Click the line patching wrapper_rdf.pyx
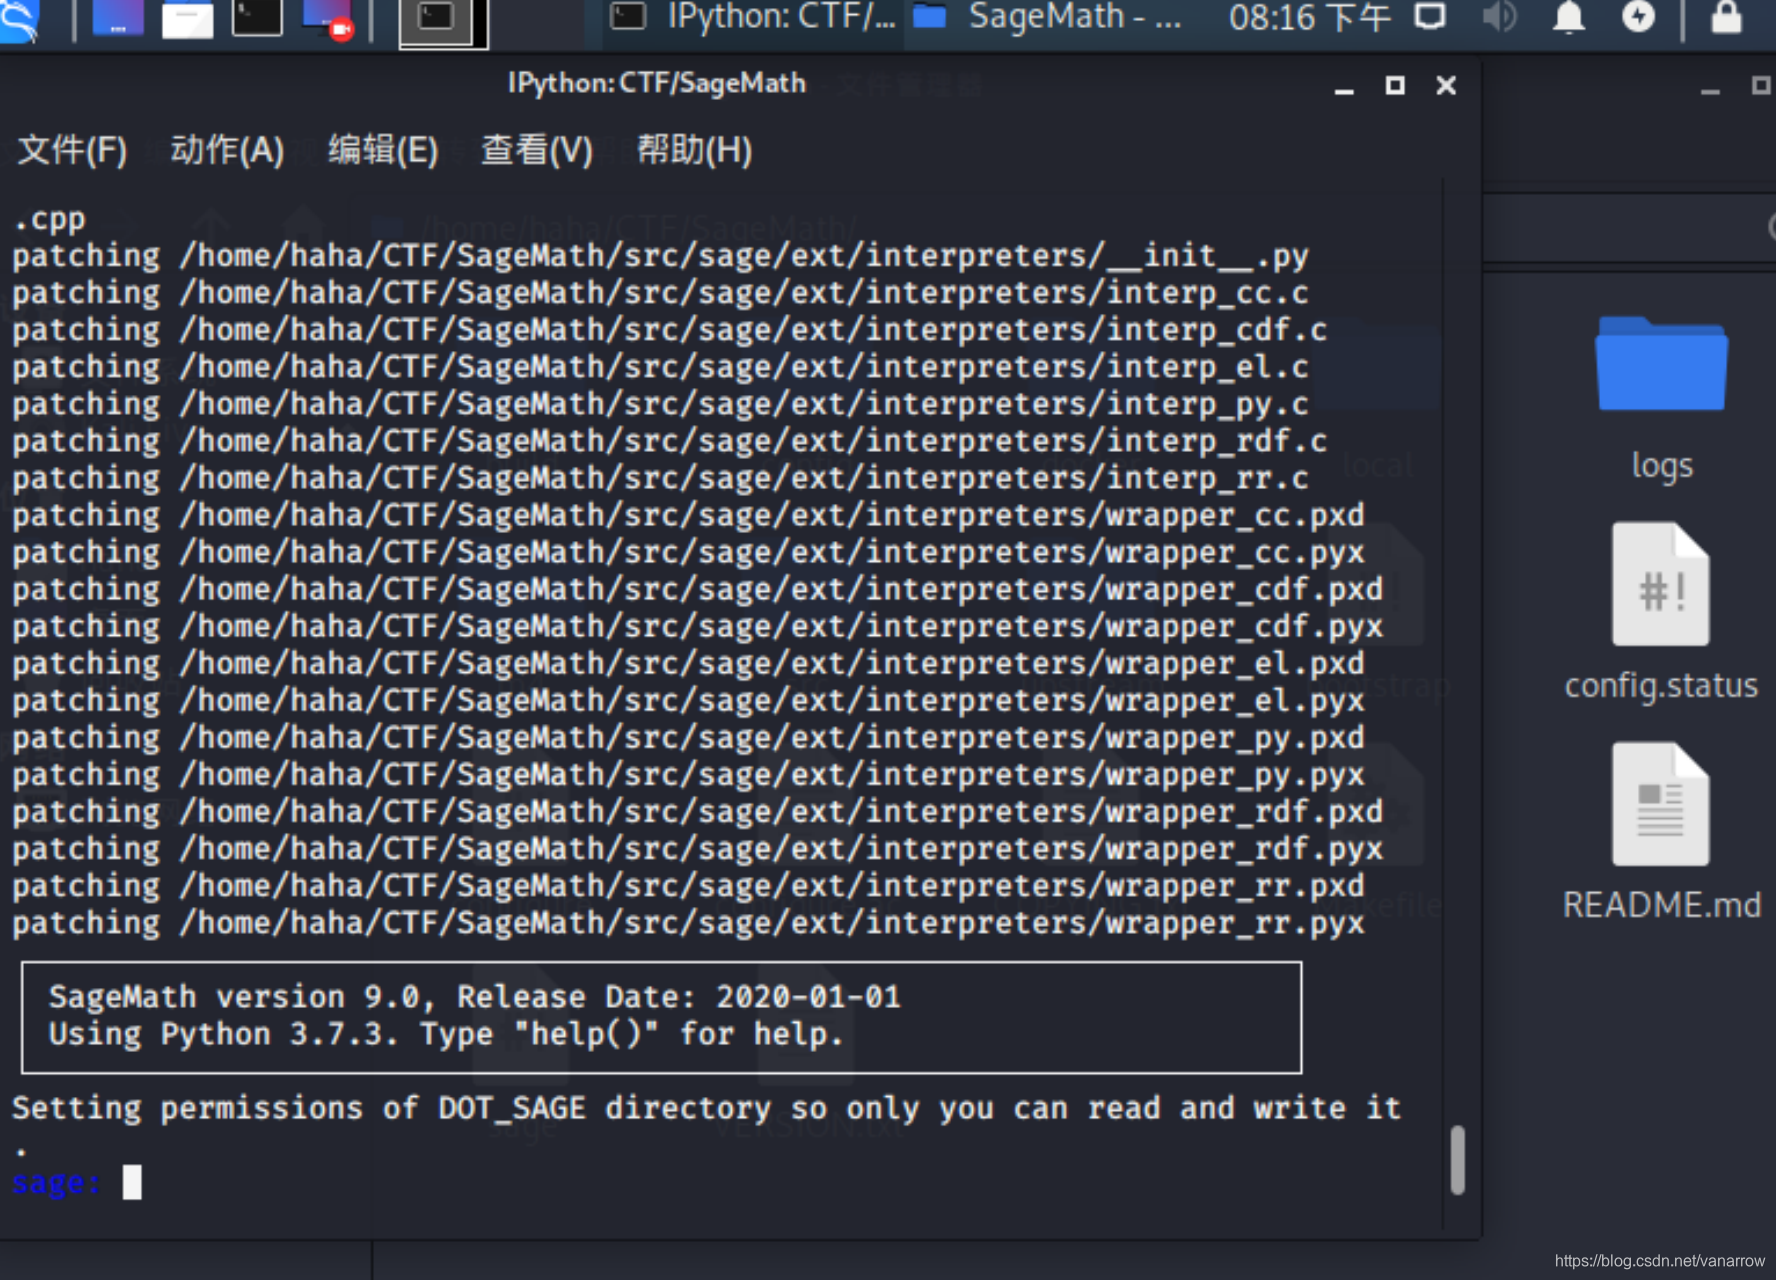This screenshot has width=1776, height=1280. pos(698,849)
